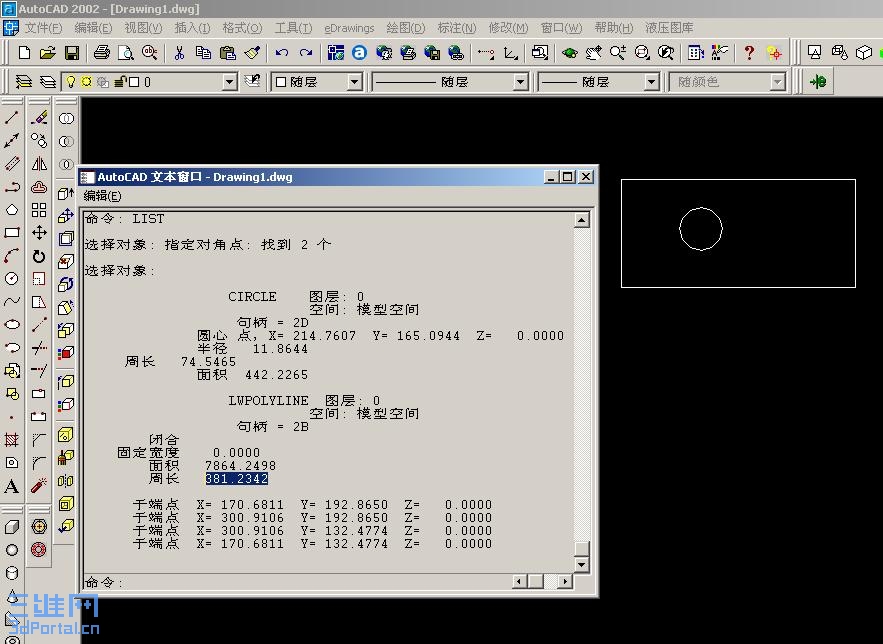Select the Box solid tool
This screenshot has width=883, height=644.
point(12,527)
